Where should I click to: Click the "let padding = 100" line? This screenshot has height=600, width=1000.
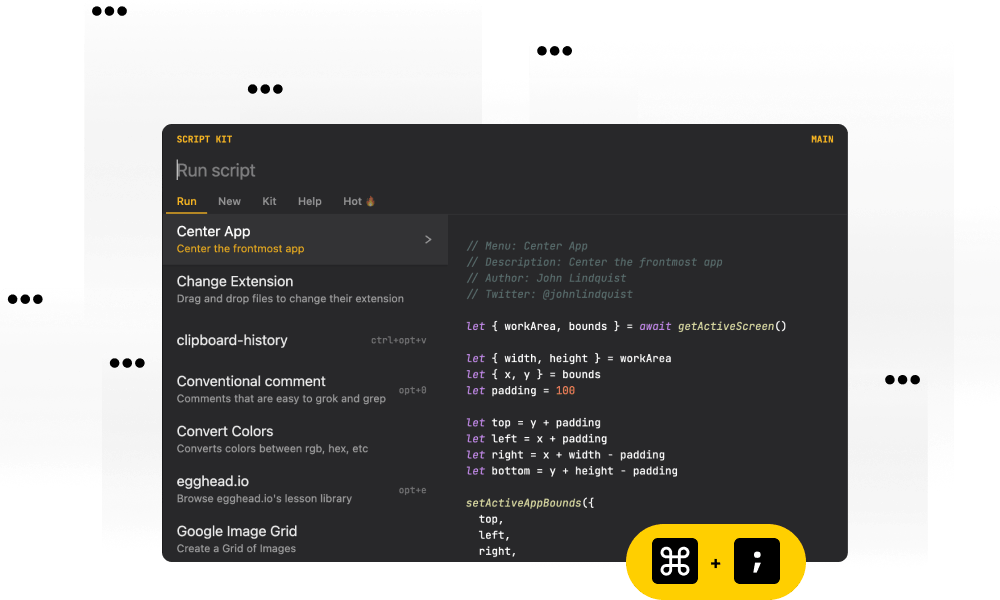pyautogui.click(x=520, y=390)
